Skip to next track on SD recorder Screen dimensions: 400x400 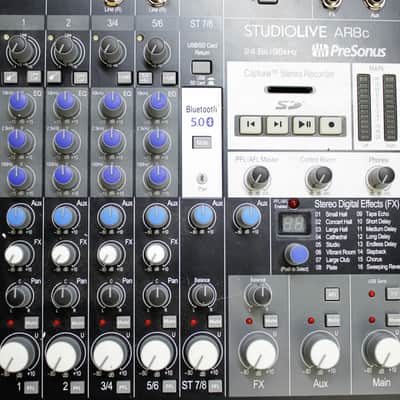click(x=277, y=125)
